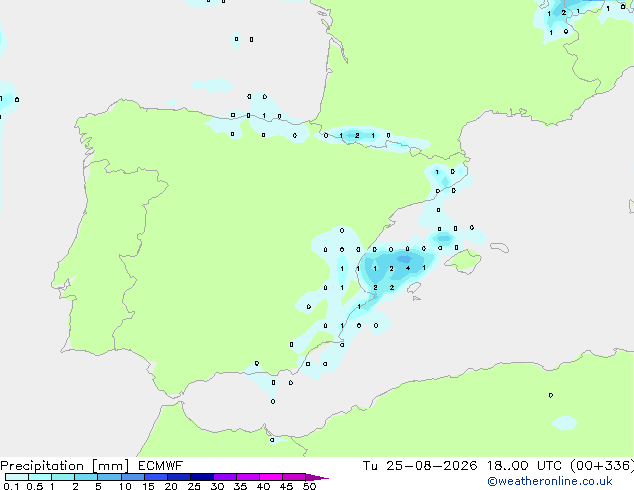Image resolution: width=634 pixels, height=490 pixels.
Task: Pick the 40–45 mm magenta legend swatch
Action: (x=271, y=477)
